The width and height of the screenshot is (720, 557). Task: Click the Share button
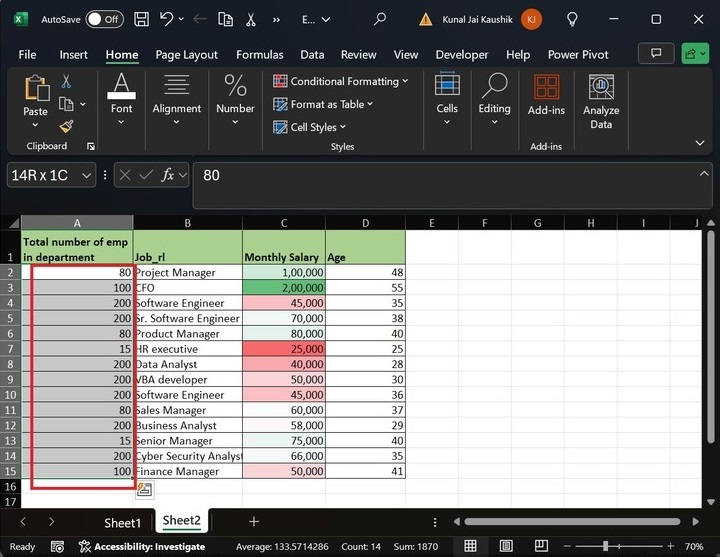point(695,54)
